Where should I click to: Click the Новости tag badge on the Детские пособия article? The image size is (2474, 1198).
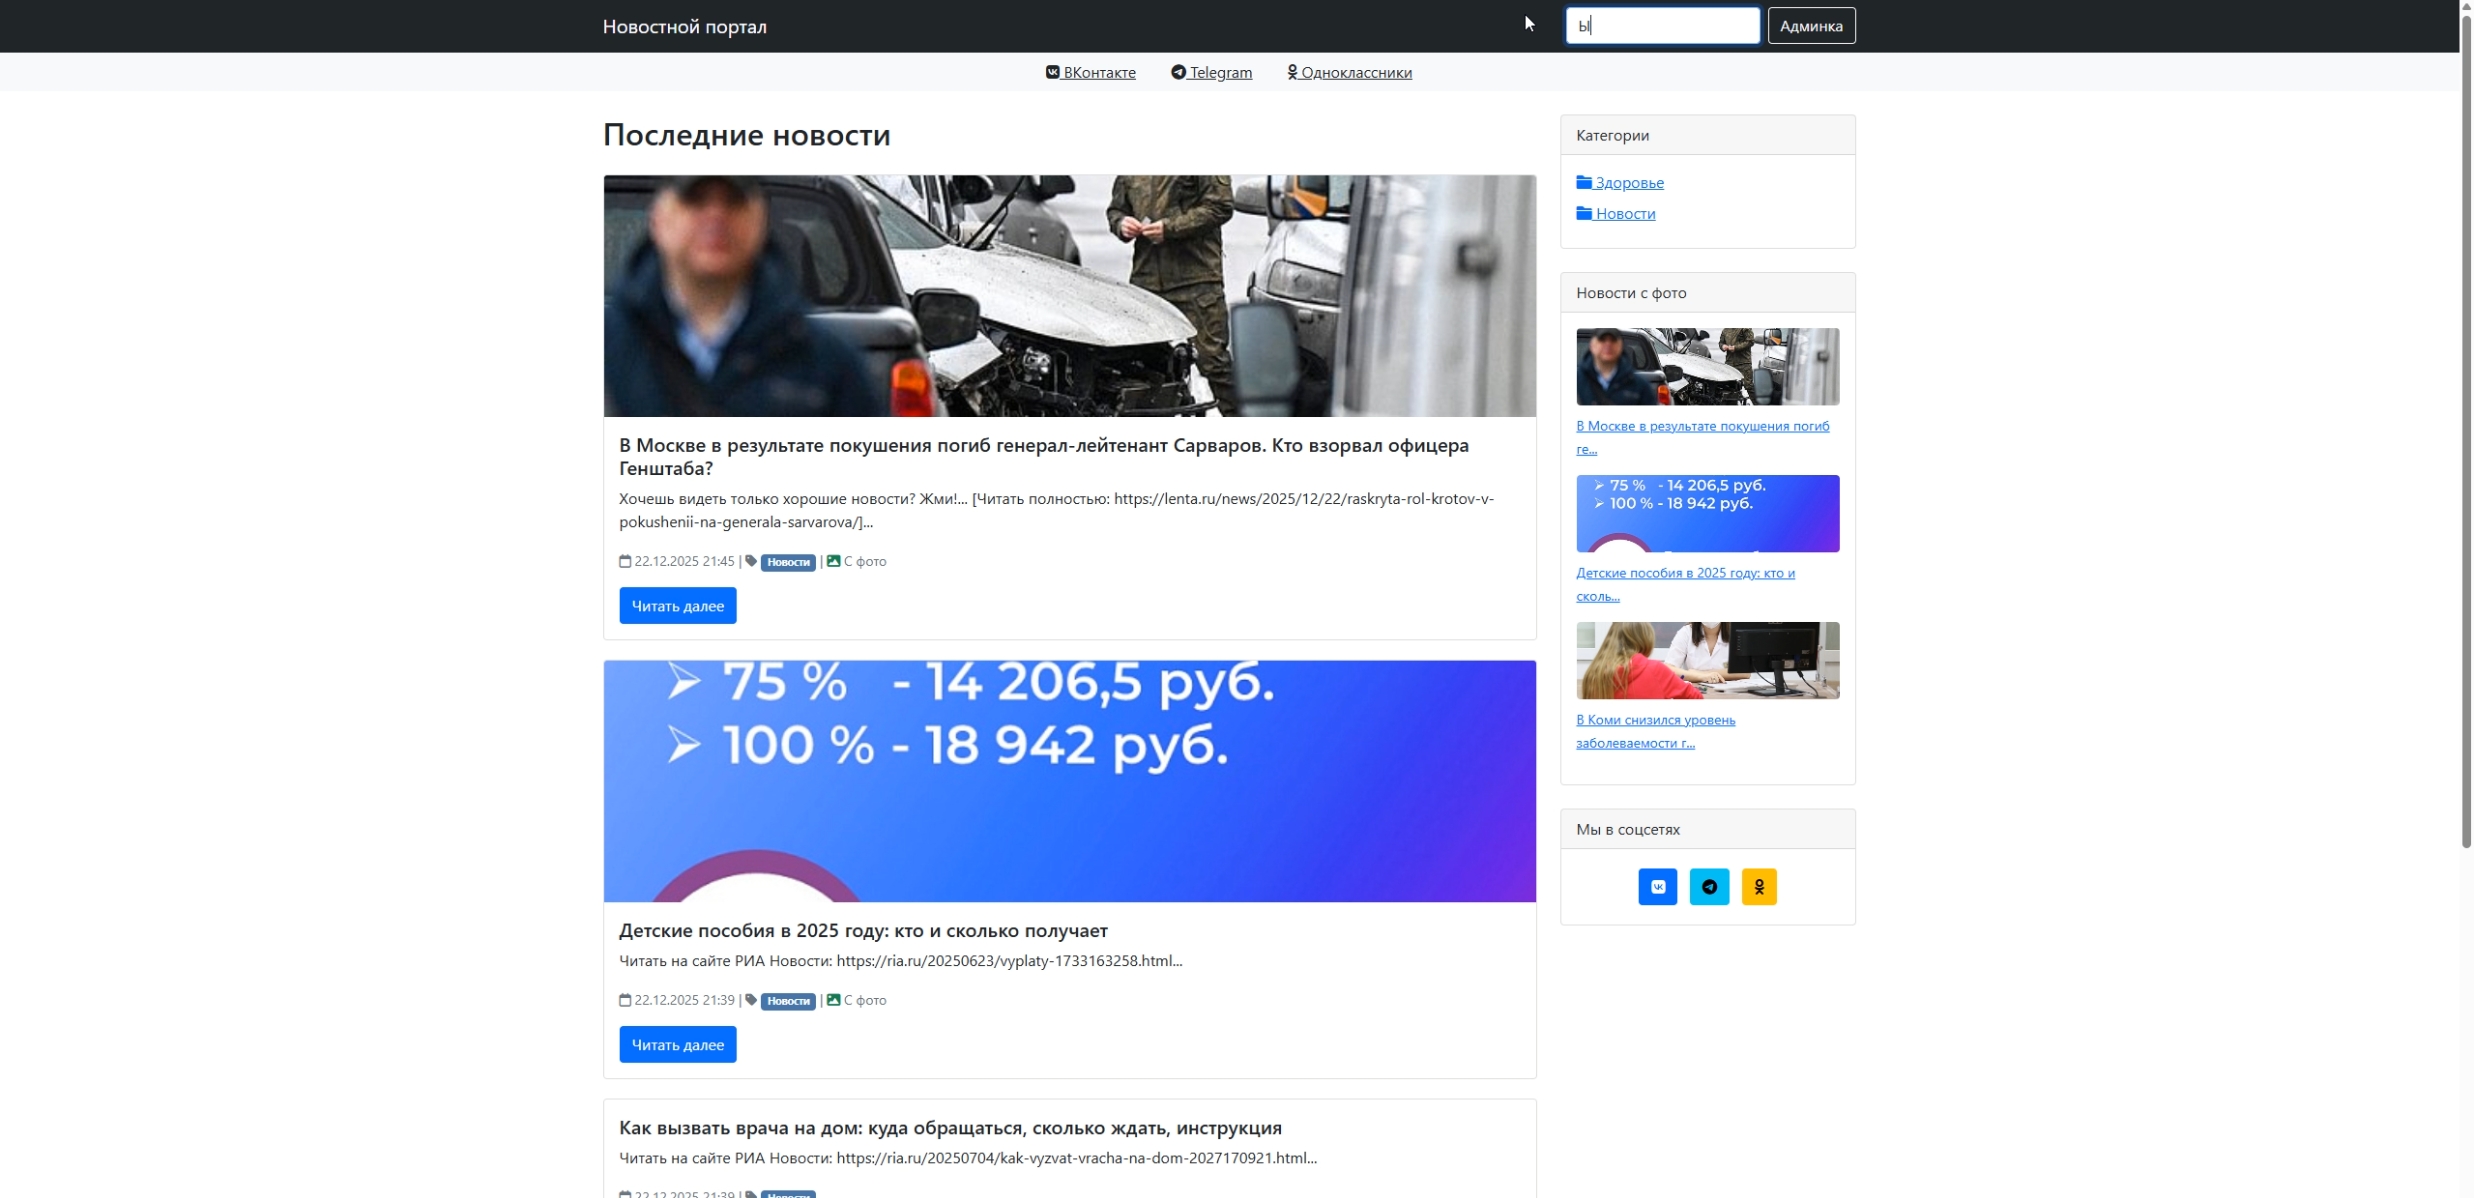point(788,1001)
